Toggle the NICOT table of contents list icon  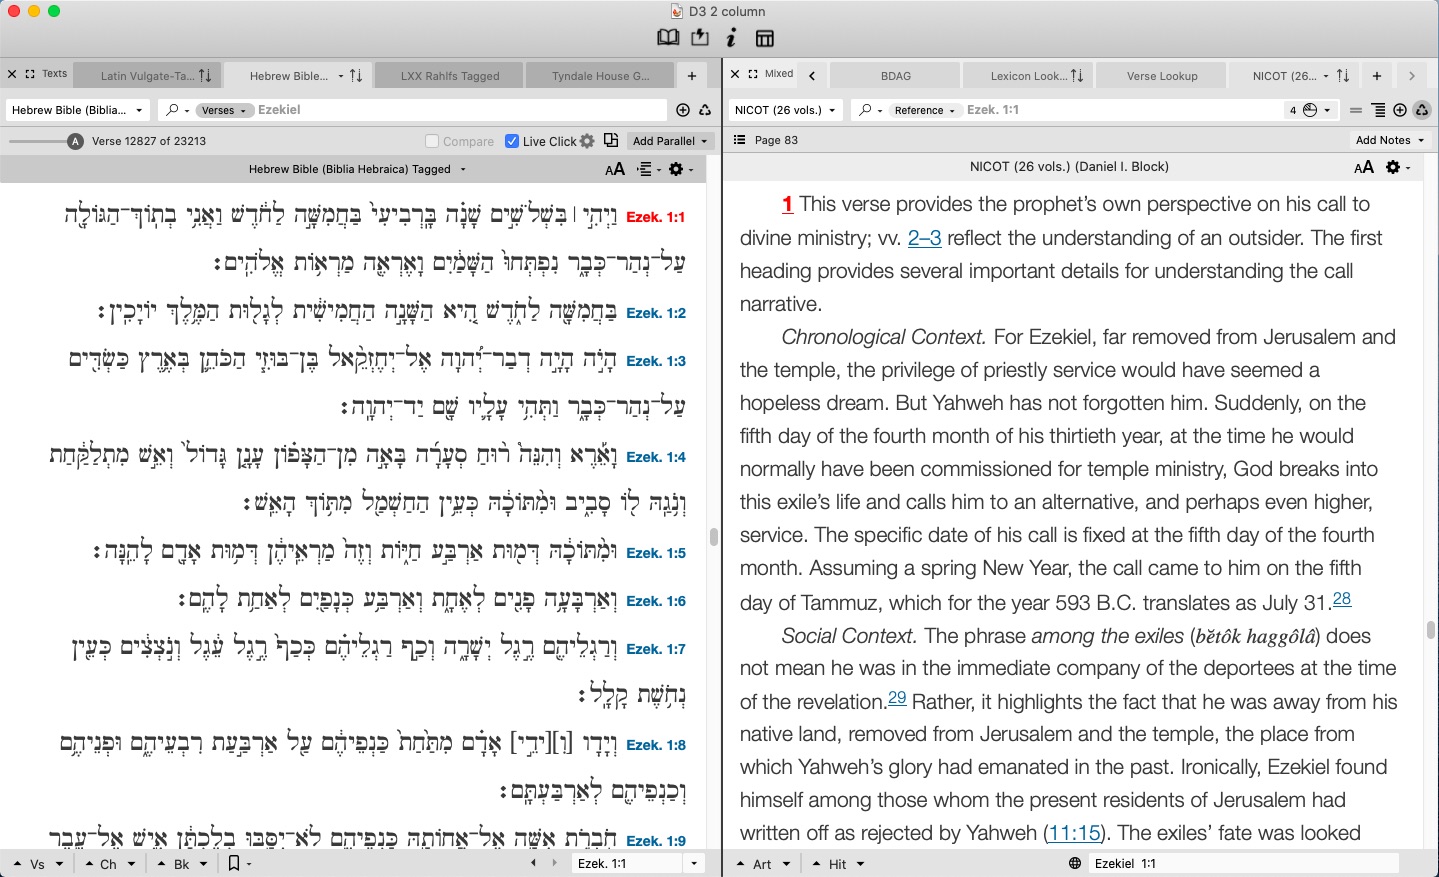[739, 140]
